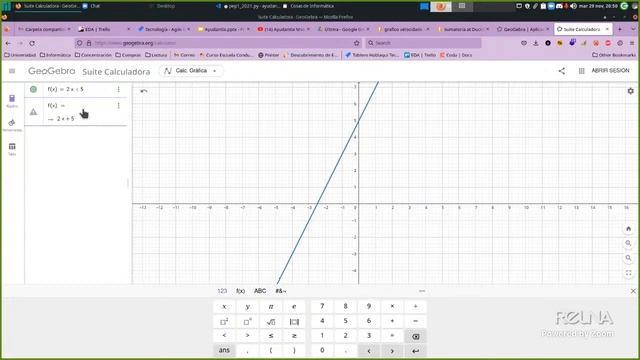Viewport: 640px width, 360px height.
Task: Tap the keyboard backspace key
Action: 416,336
